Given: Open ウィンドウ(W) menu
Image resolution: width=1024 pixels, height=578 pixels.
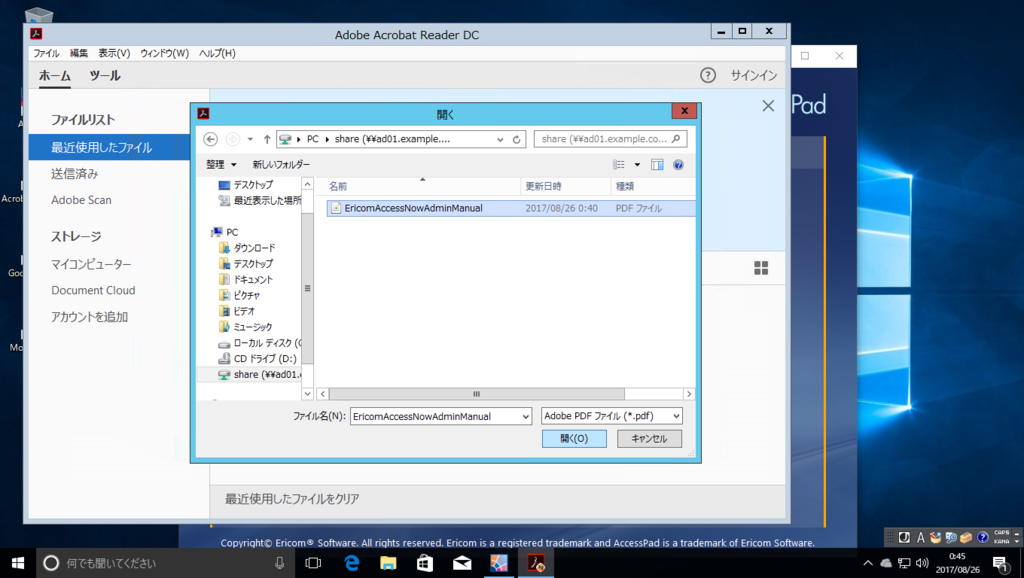Looking at the screenshot, I should [165, 53].
